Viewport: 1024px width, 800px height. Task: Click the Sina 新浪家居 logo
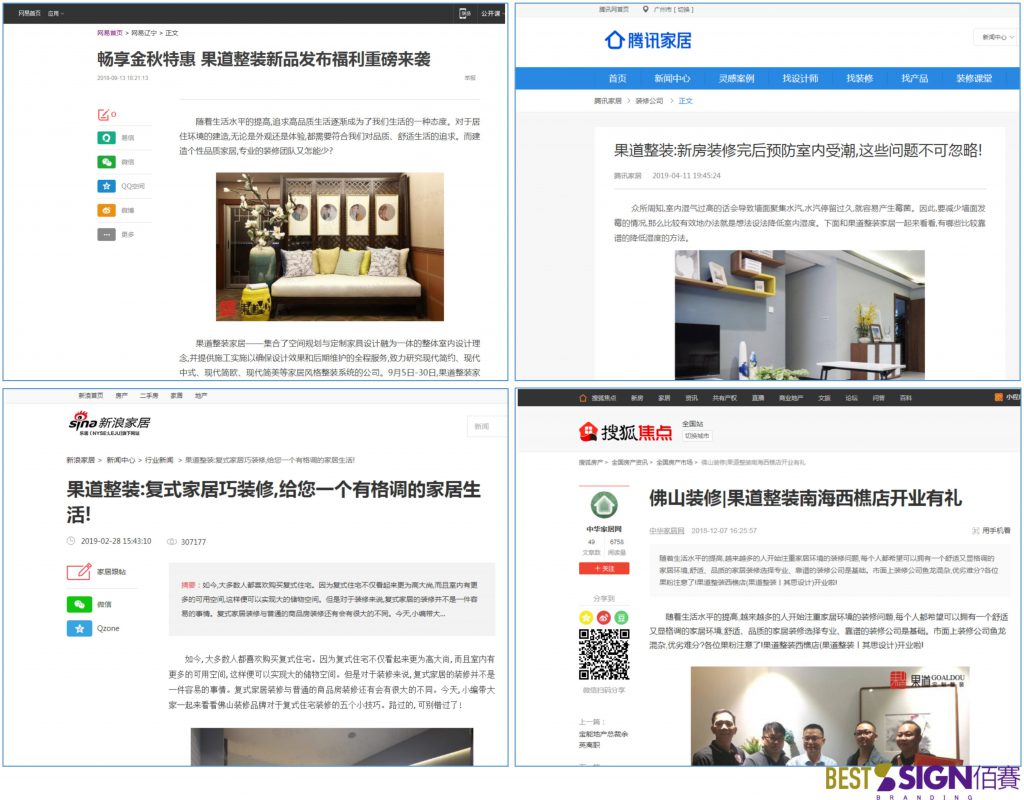(x=110, y=424)
